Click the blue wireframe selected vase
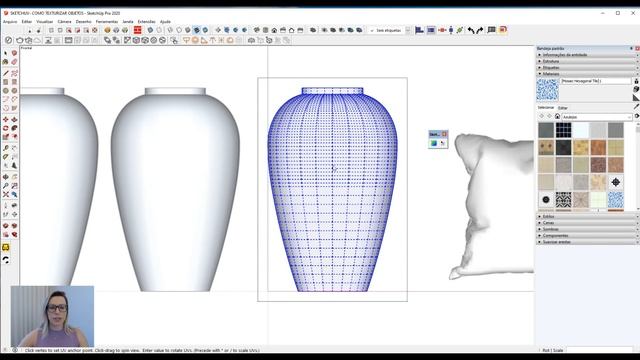 332,189
